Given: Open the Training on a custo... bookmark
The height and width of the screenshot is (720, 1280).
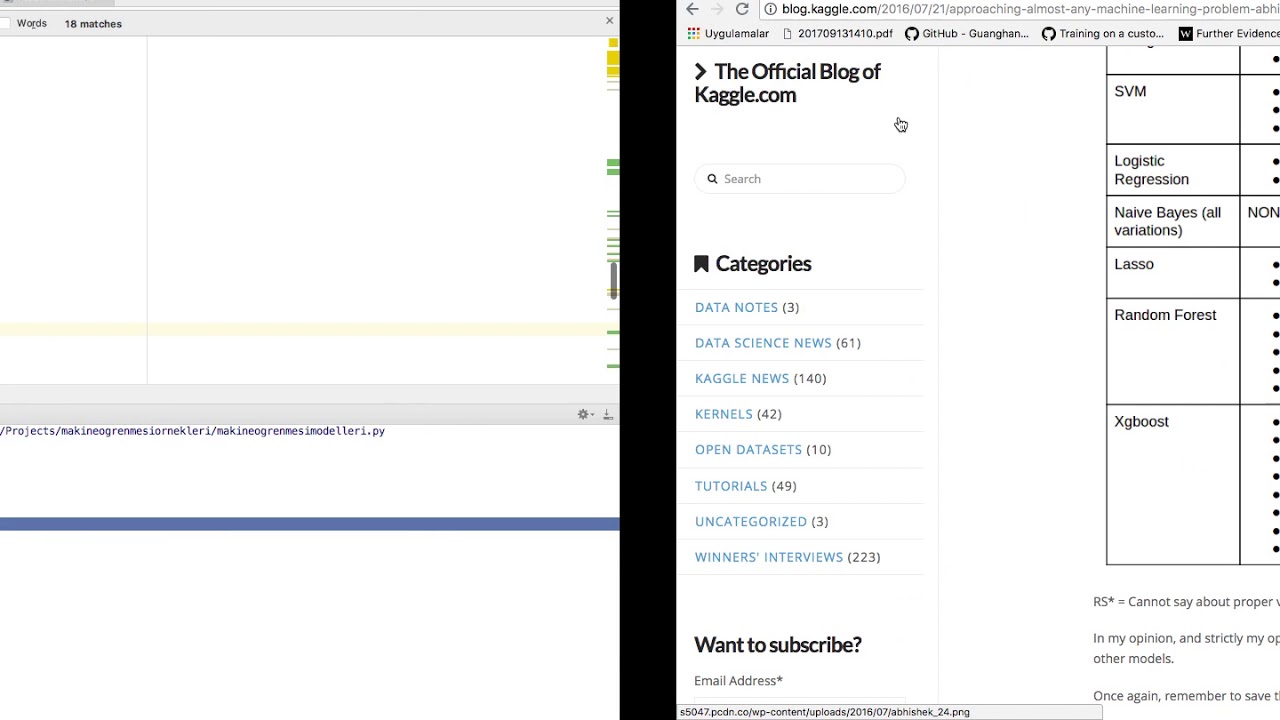Looking at the screenshot, I should click(x=1102, y=33).
